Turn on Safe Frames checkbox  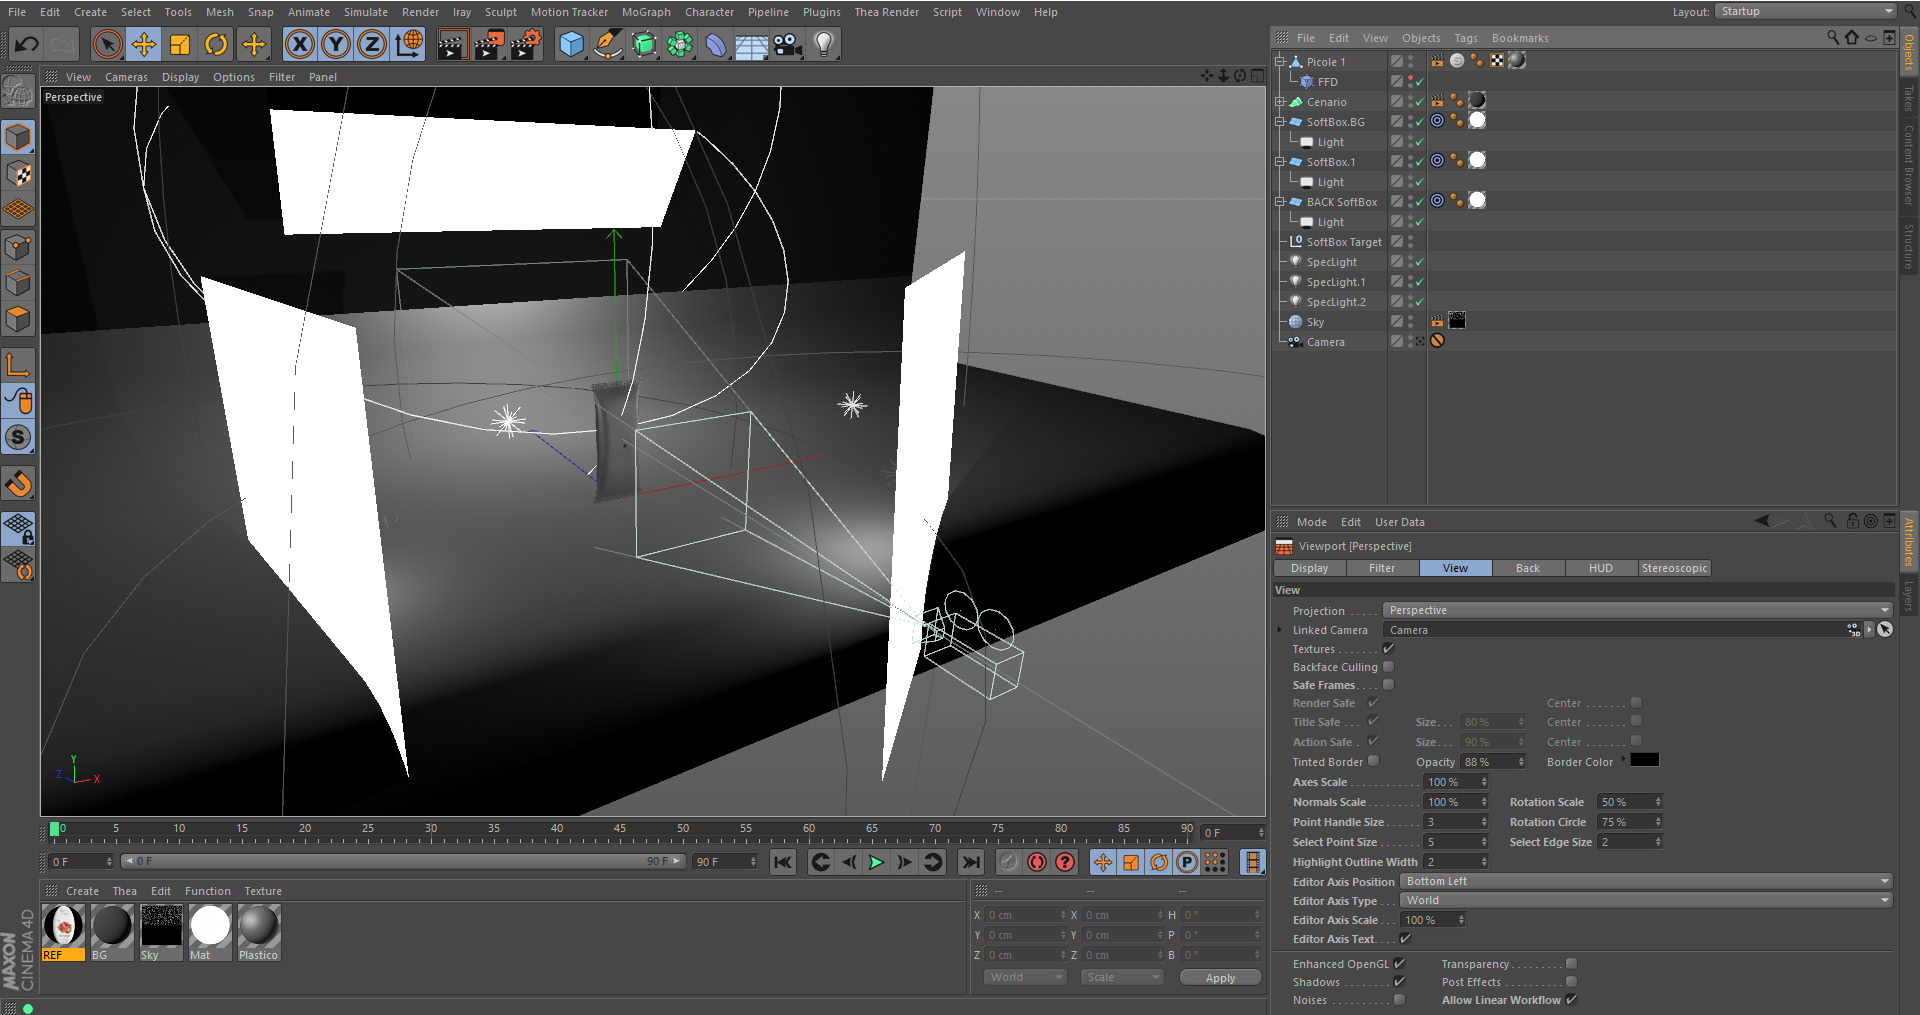(x=1388, y=685)
